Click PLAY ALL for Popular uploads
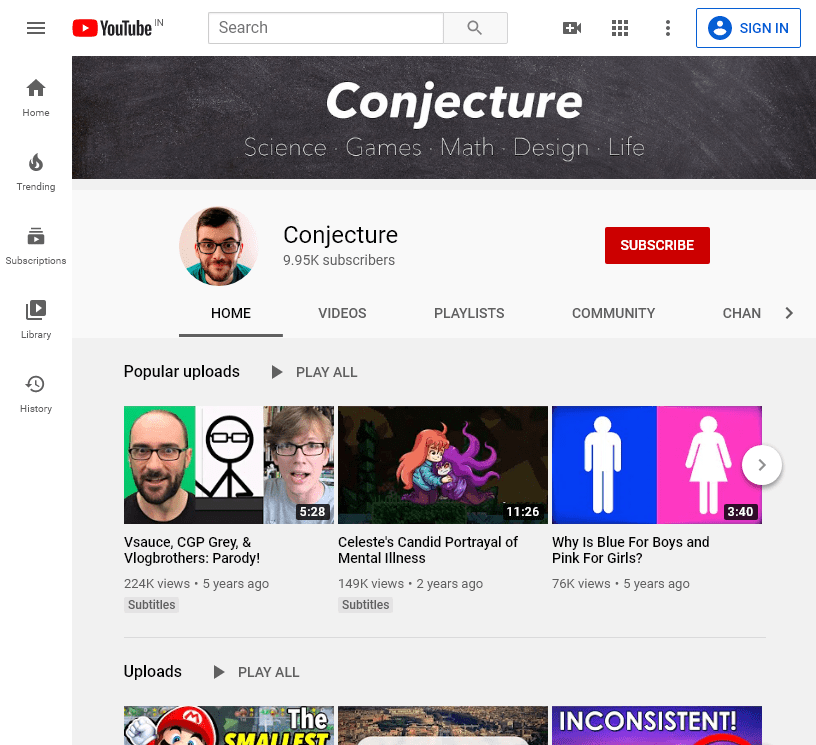This screenshot has height=745, width=816. (326, 372)
